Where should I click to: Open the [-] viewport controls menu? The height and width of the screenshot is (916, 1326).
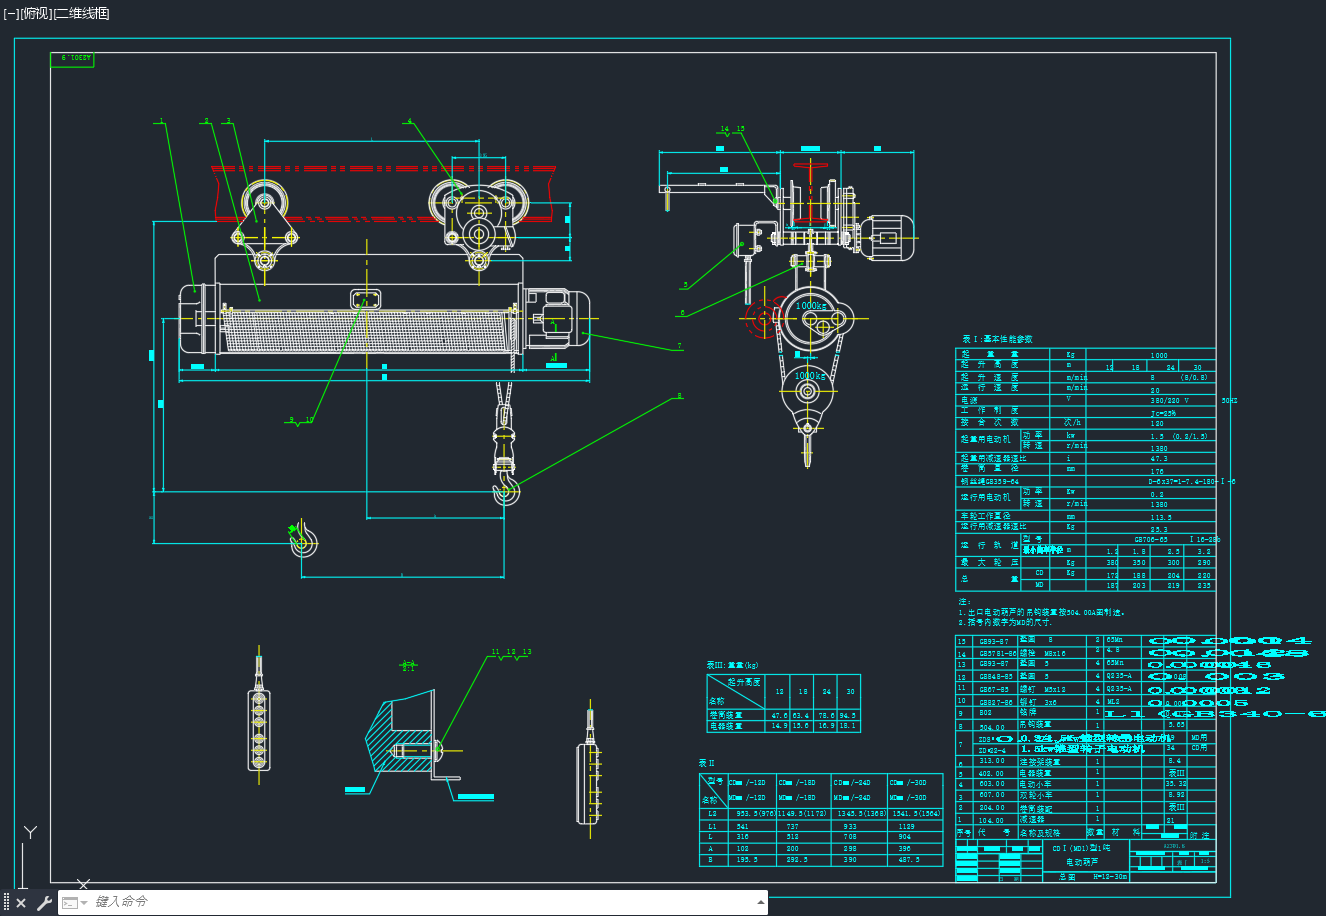point(11,13)
